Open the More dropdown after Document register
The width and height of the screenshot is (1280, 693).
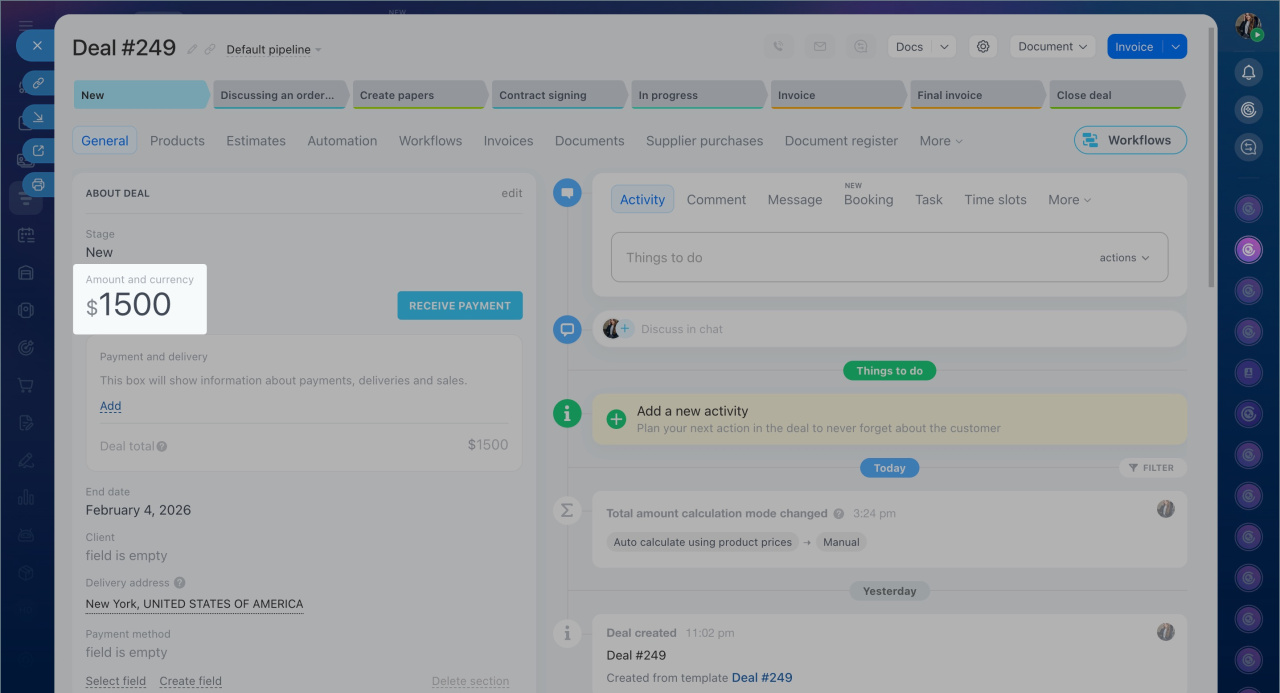(x=940, y=141)
